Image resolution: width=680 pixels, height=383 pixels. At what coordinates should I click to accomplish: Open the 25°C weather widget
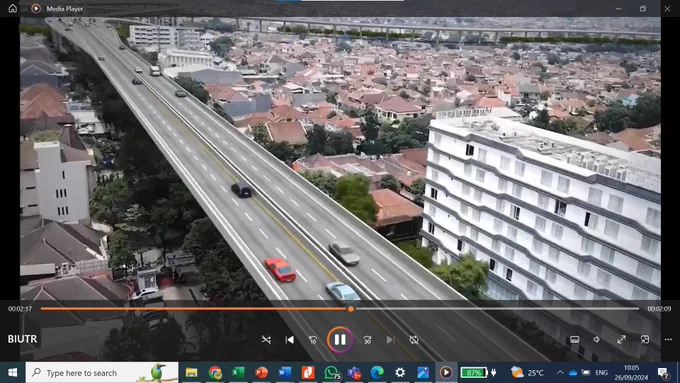(526, 373)
